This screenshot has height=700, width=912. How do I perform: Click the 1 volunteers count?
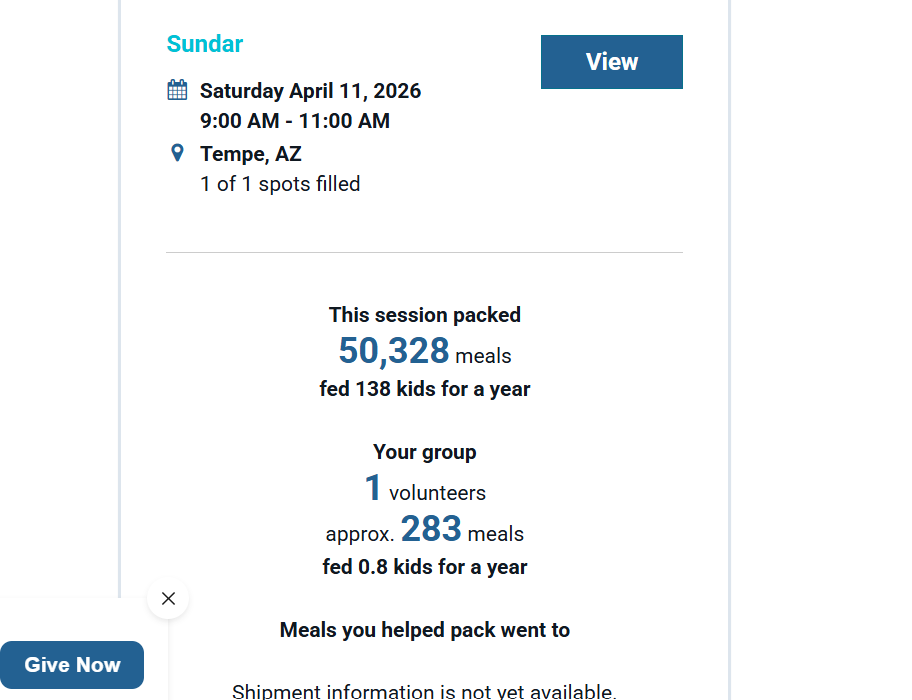[373, 489]
